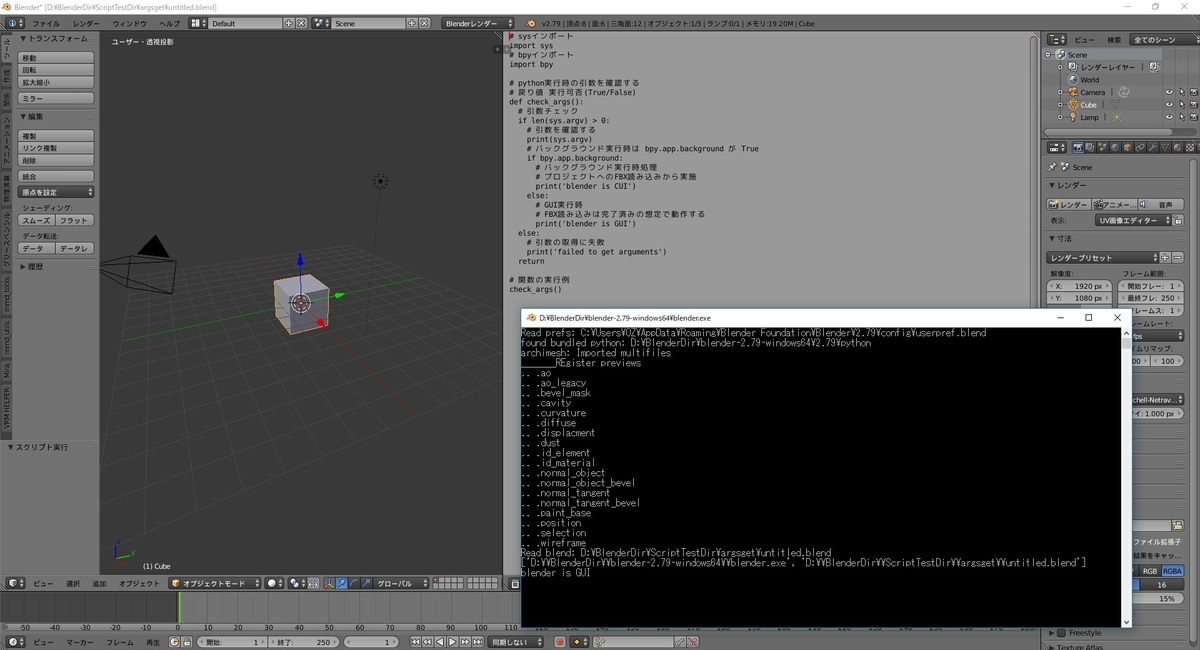Toggle Cube selectability arrow in outliner

tap(1181, 104)
